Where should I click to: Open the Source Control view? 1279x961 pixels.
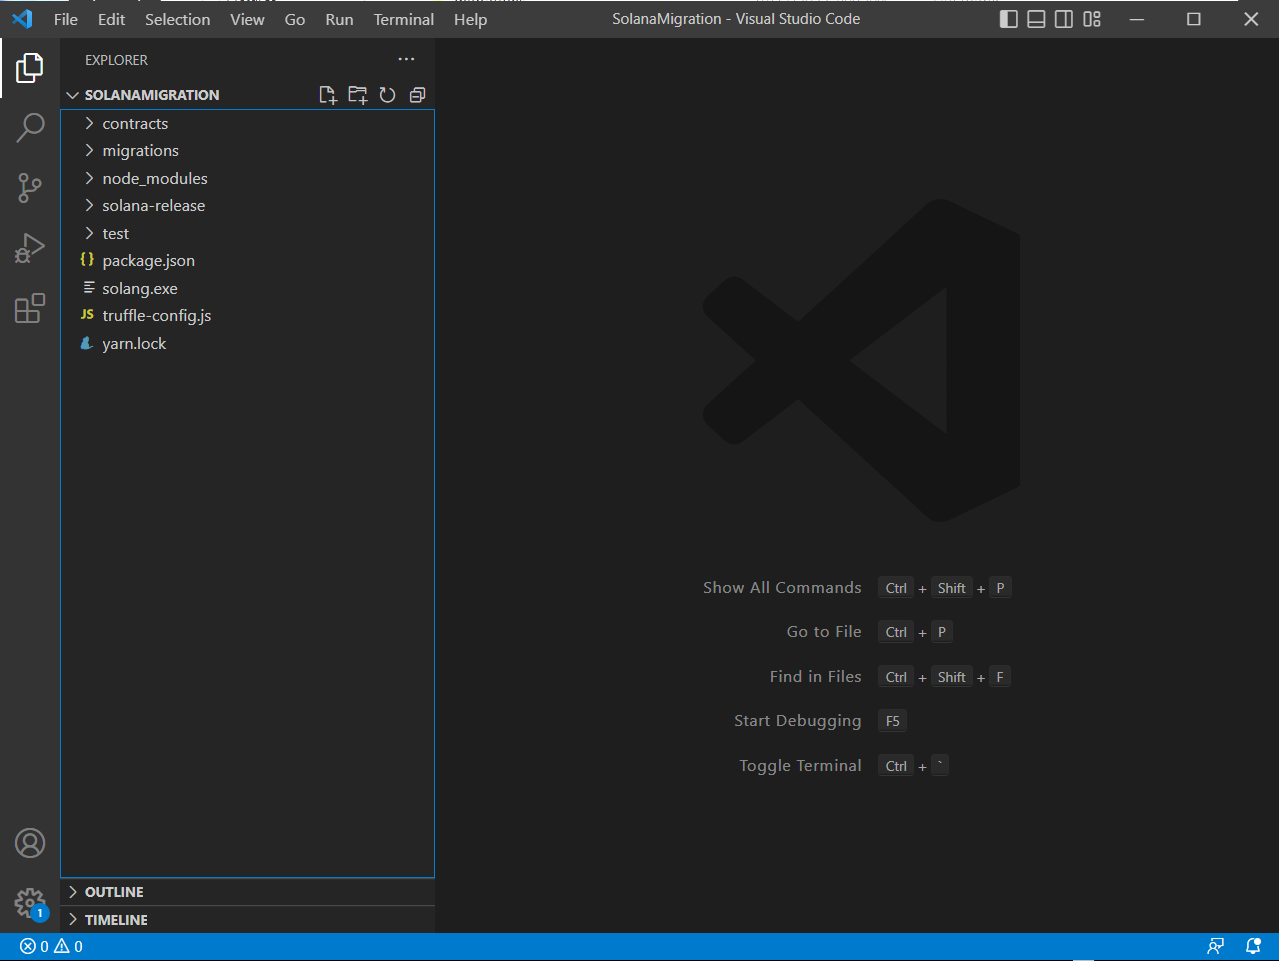pos(30,188)
